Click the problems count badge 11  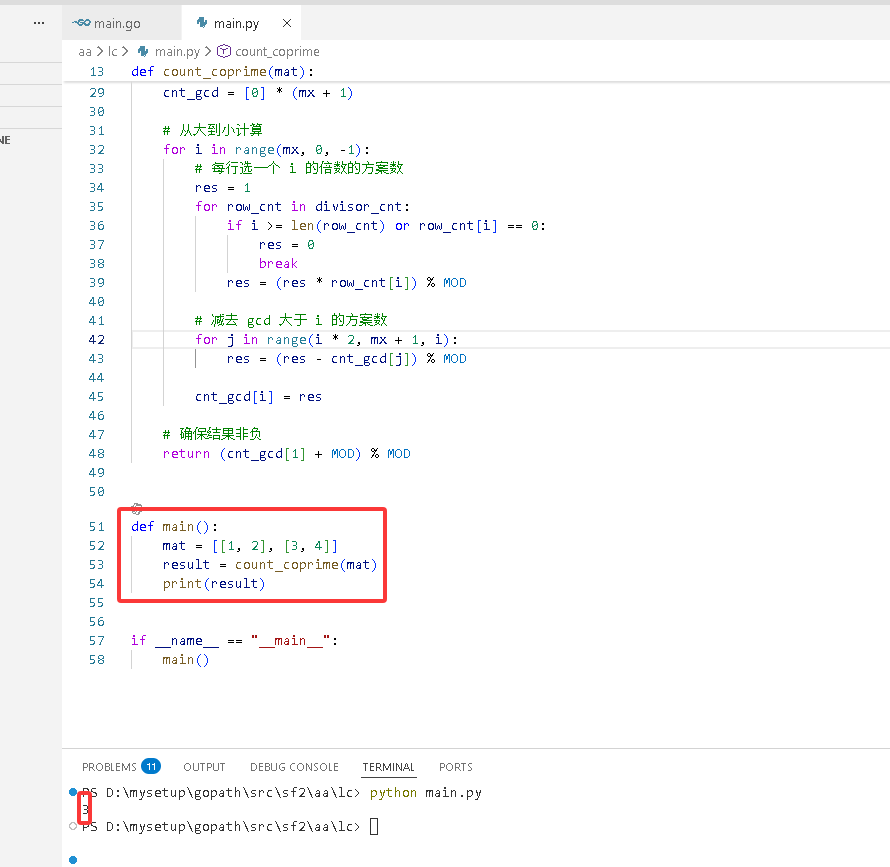tap(151, 767)
